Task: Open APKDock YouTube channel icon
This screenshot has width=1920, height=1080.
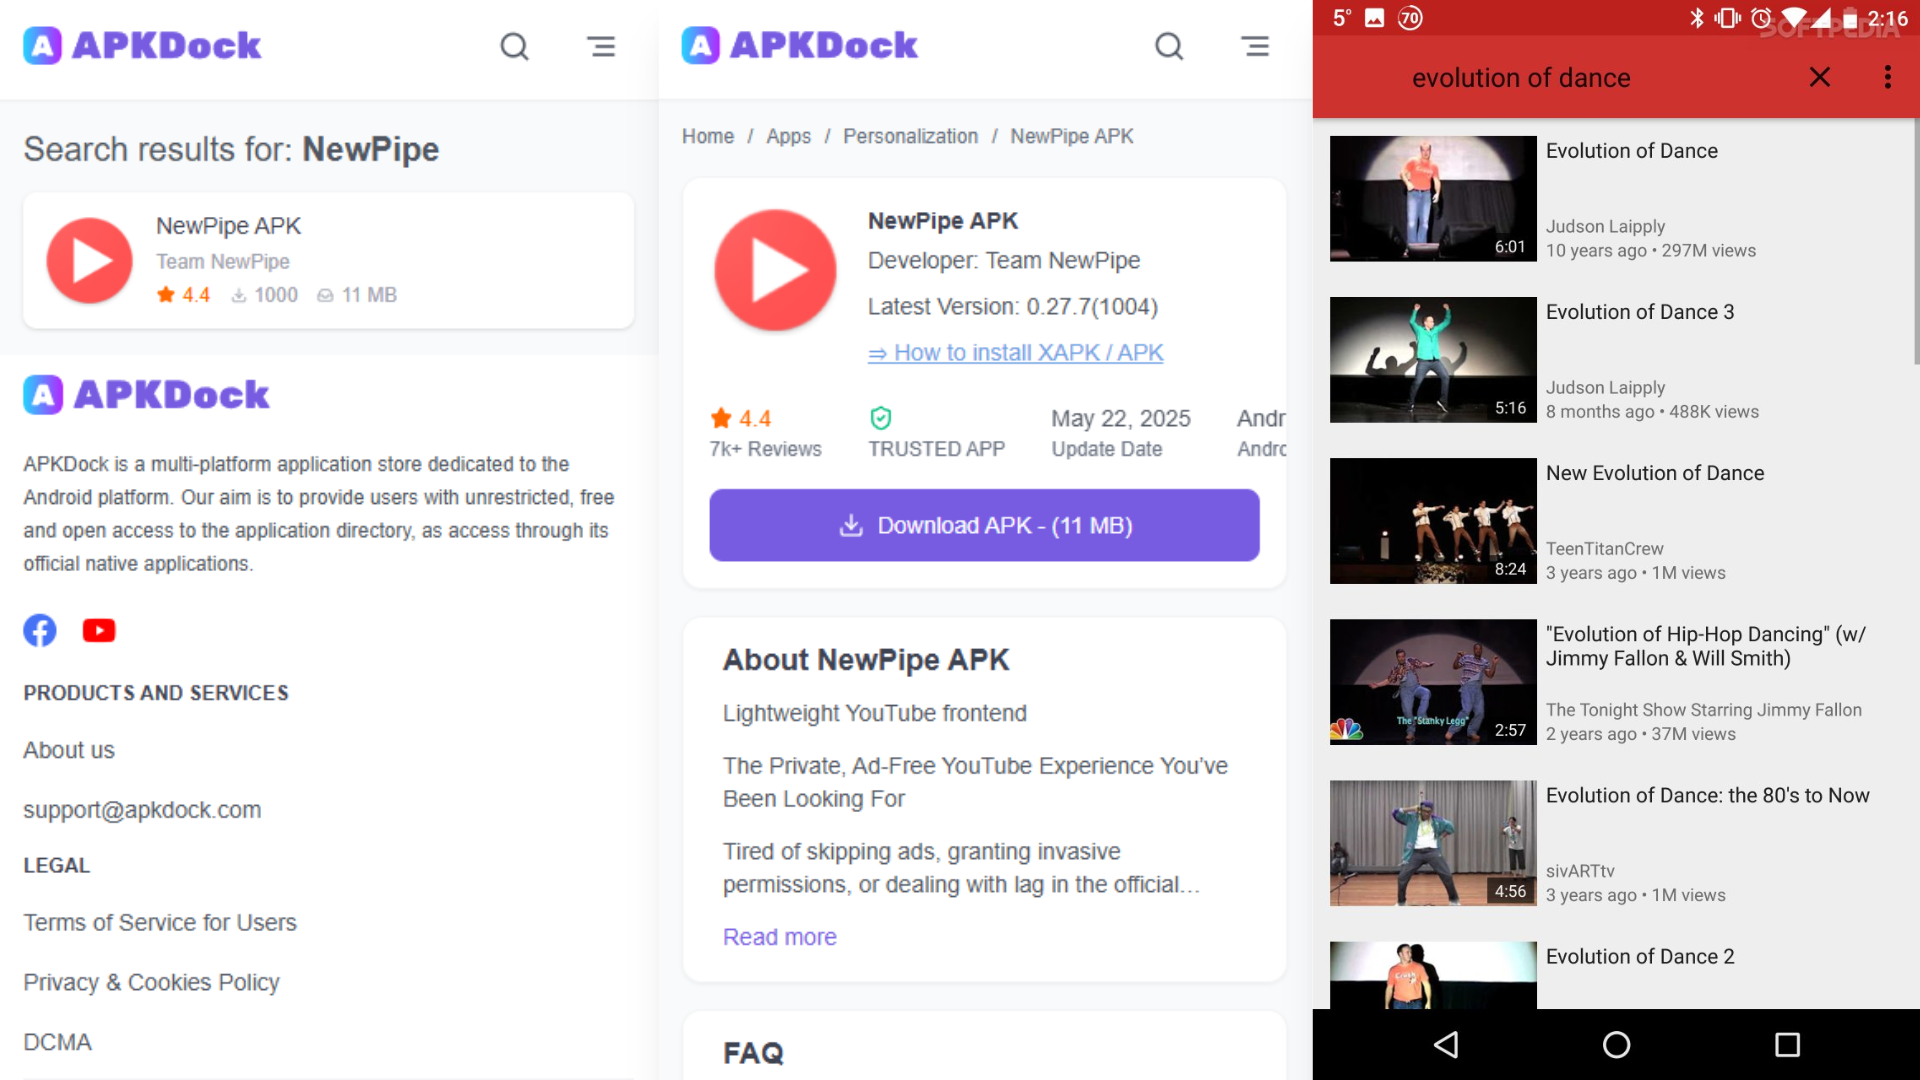Action: click(99, 630)
